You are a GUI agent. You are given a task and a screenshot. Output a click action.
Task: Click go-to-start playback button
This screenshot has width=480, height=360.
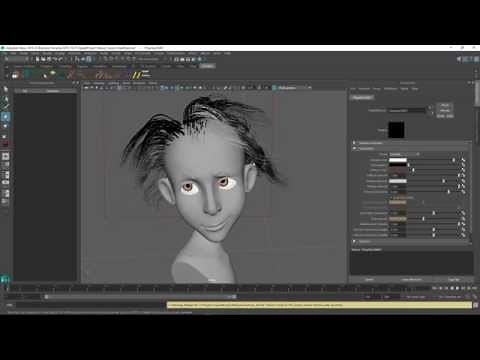[434, 288]
